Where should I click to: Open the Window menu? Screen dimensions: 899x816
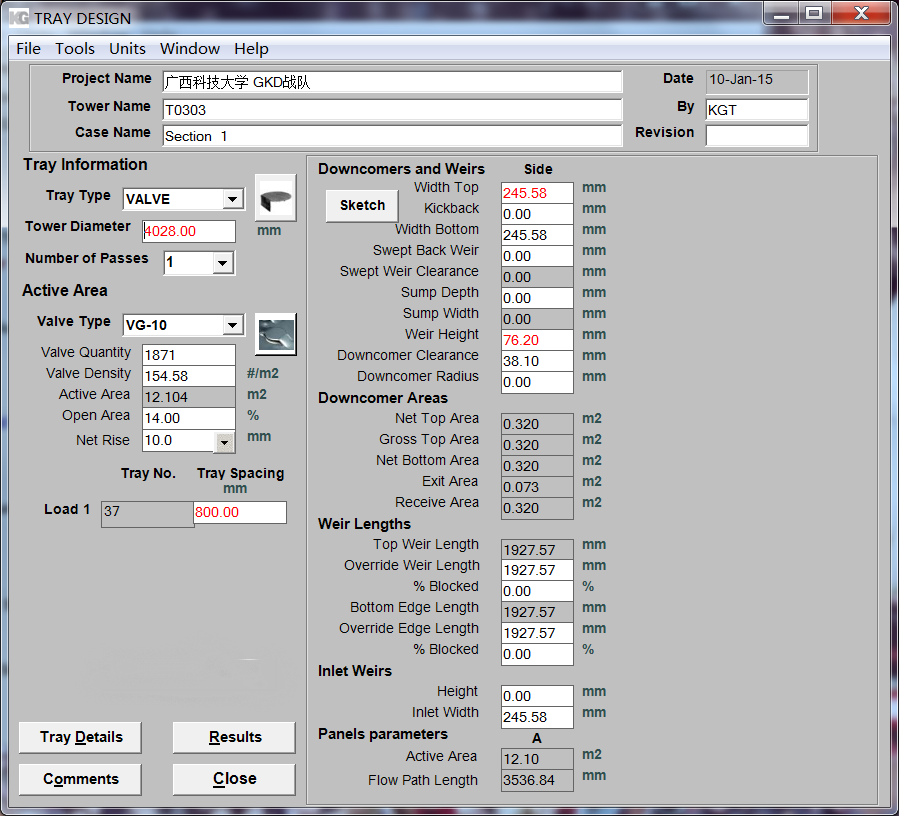pyautogui.click(x=190, y=49)
